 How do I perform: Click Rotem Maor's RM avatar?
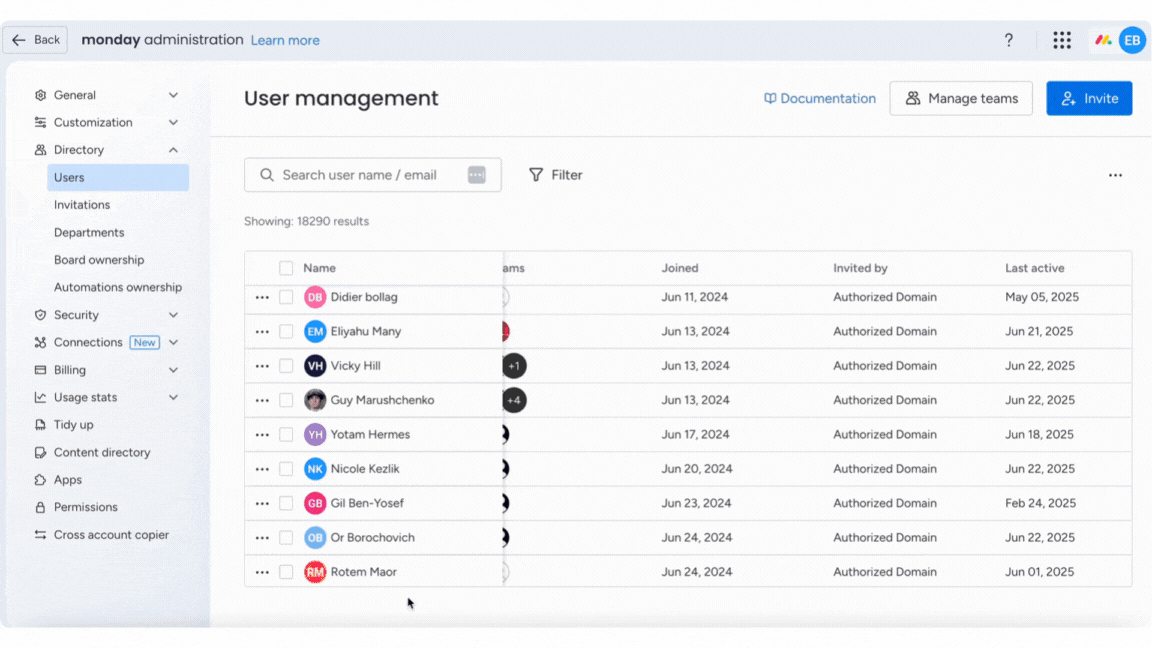[315, 572]
